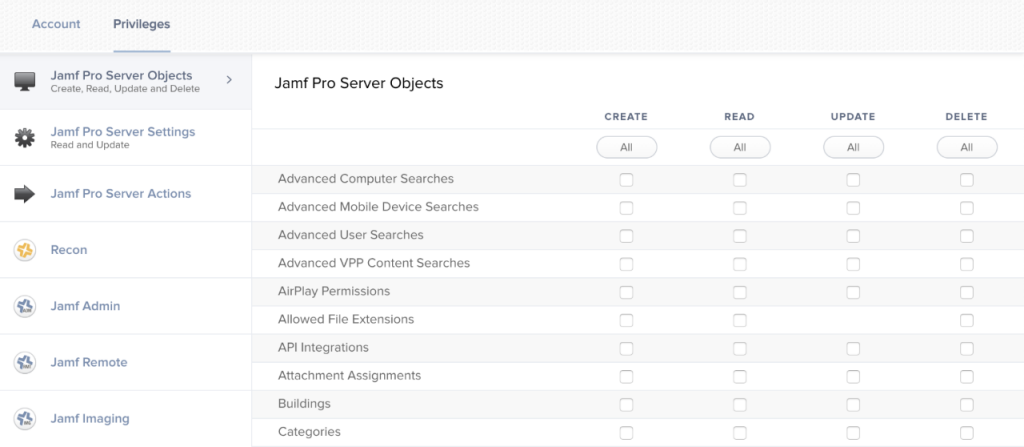Check Update for API Integrations
The height and width of the screenshot is (447, 1024).
pos(853,348)
